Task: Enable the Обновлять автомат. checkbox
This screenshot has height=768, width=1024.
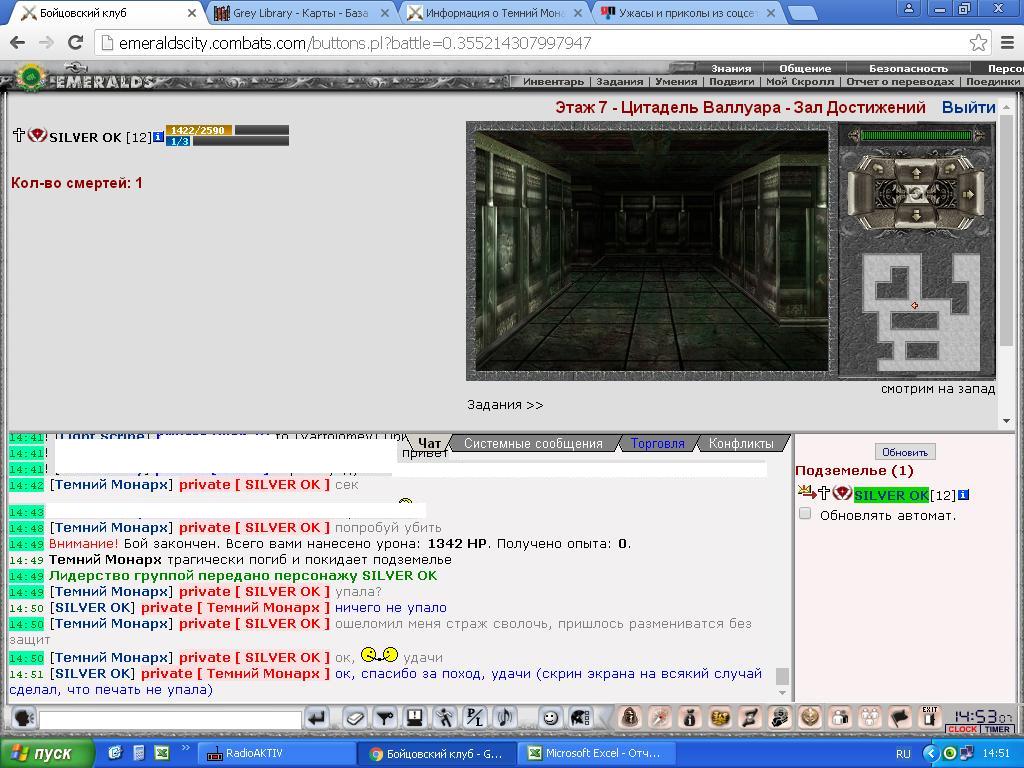Action: click(x=805, y=514)
